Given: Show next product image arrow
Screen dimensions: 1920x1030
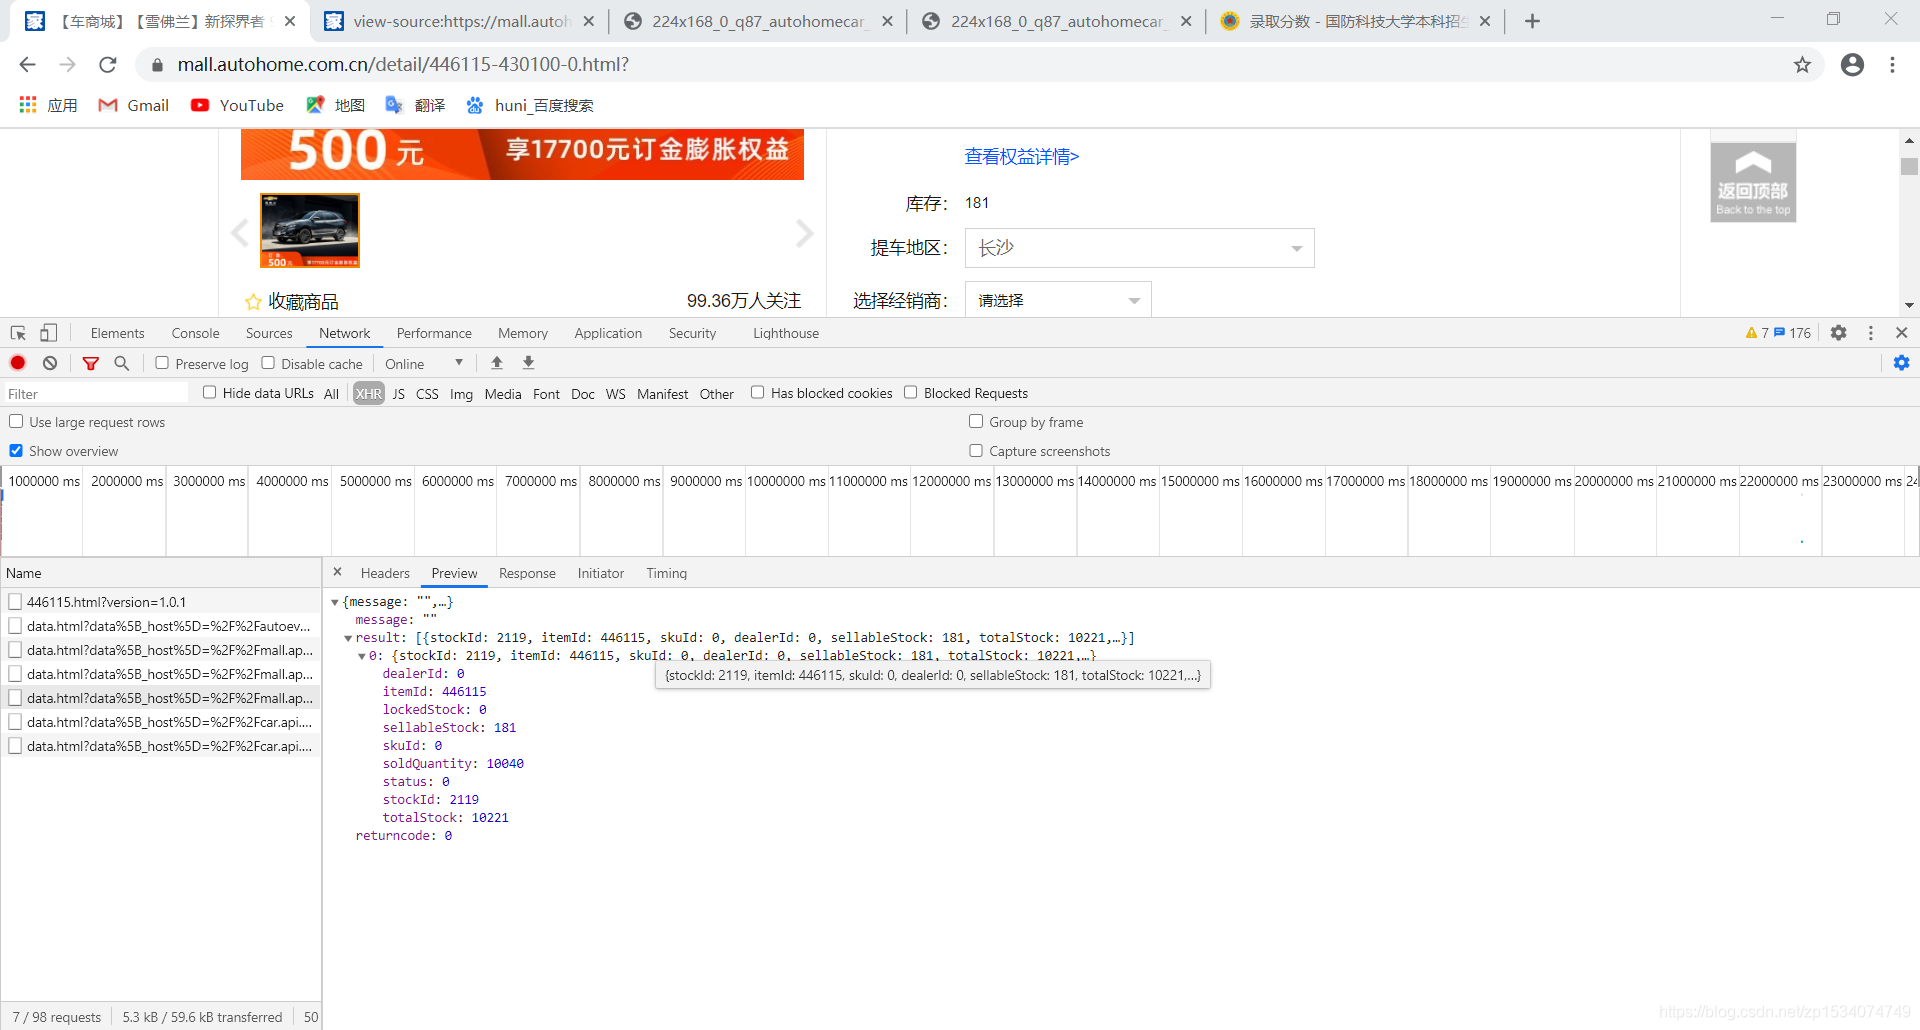Looking at the screenshot, I should [805, 233].
